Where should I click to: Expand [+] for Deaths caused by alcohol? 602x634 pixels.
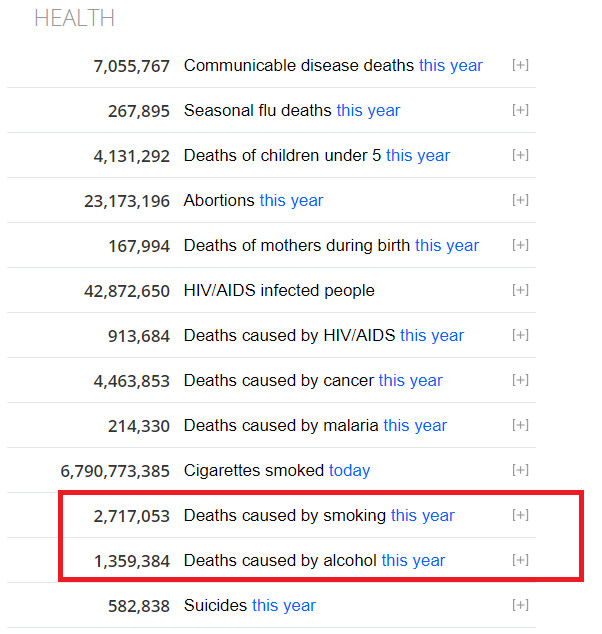(x=520, y=560)
